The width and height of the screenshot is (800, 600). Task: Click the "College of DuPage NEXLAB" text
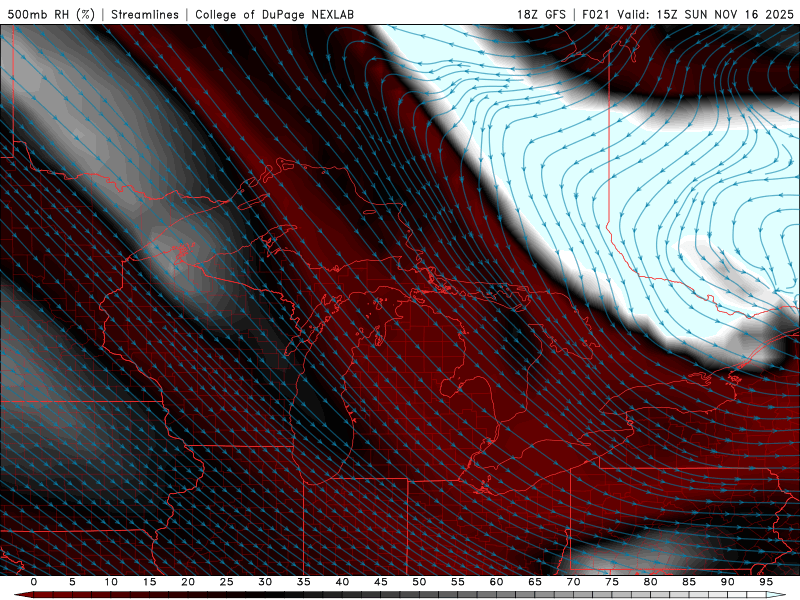pos(274,14)
